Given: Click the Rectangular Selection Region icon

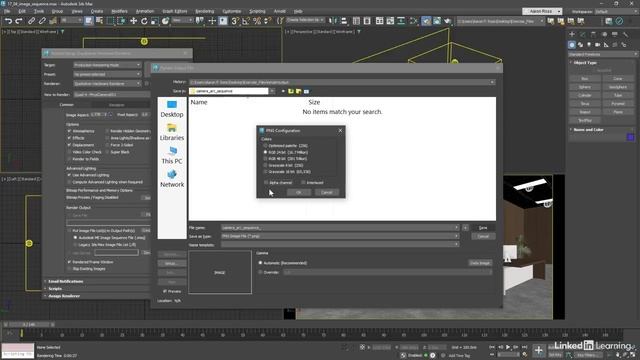Looking at the screenshot, I should point(110,21).
